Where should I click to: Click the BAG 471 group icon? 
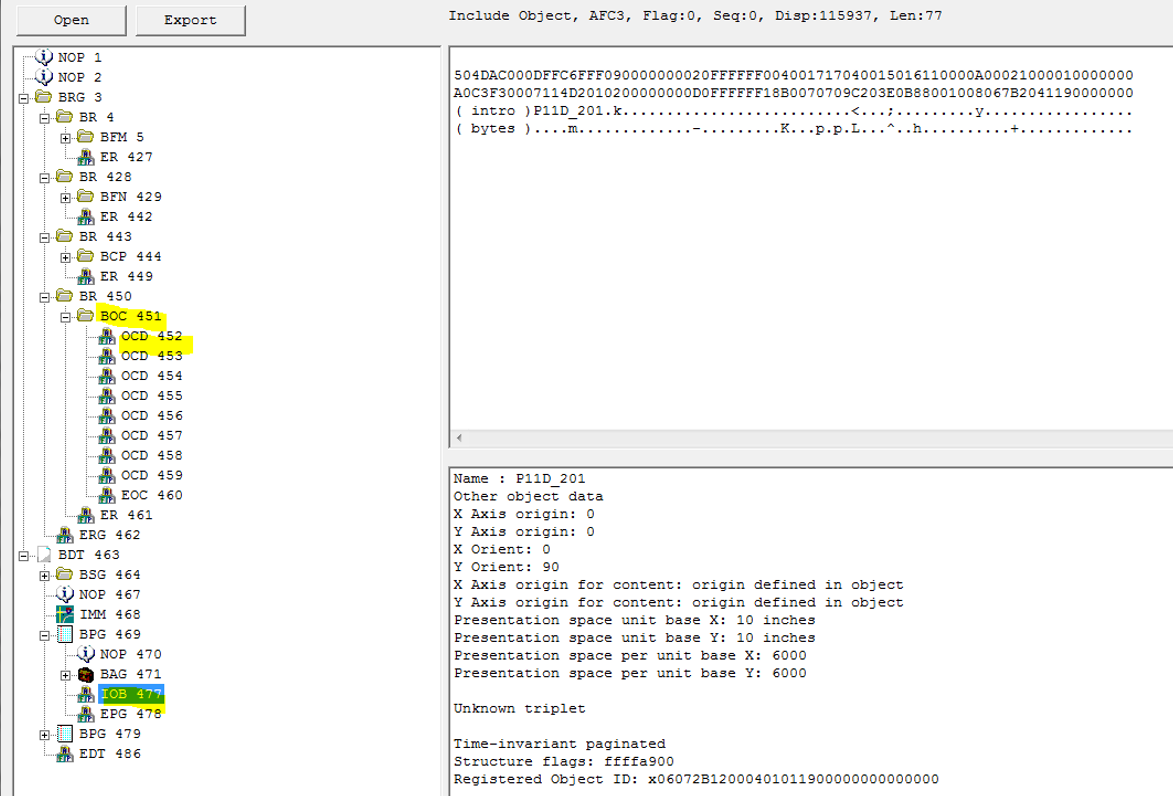86,674
